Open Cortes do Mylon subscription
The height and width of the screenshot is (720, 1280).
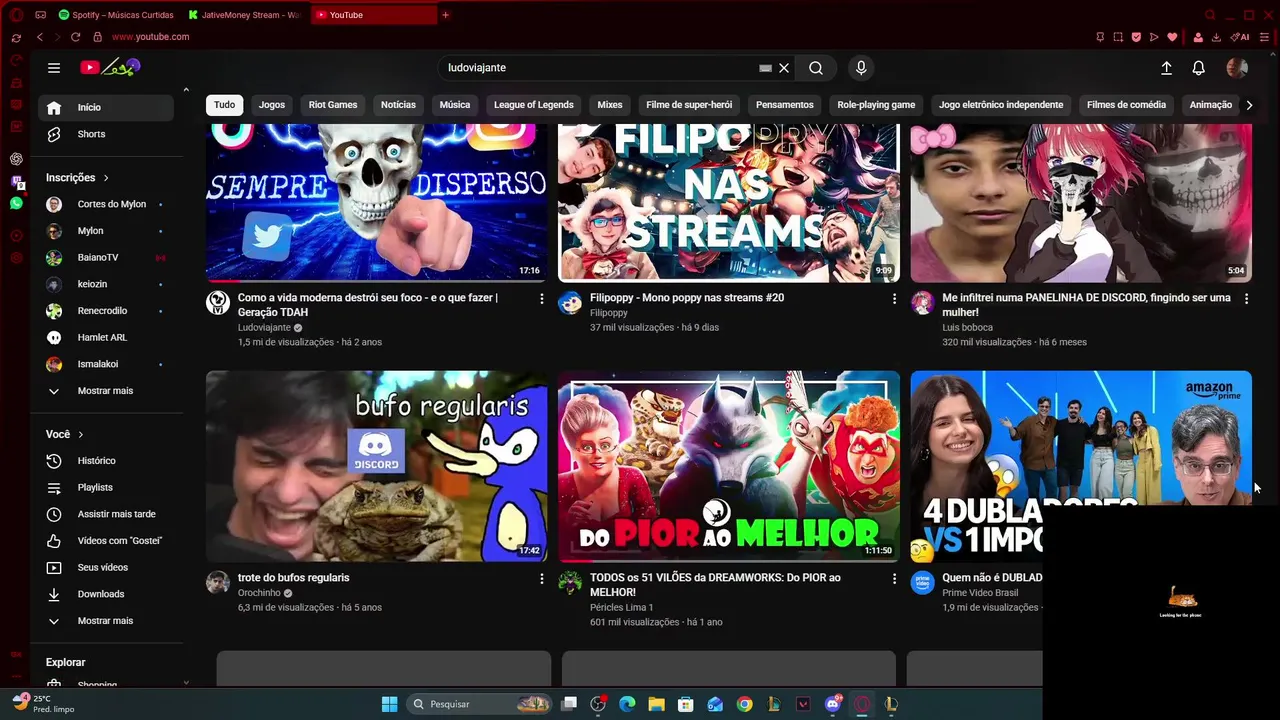tap(106, 204)
